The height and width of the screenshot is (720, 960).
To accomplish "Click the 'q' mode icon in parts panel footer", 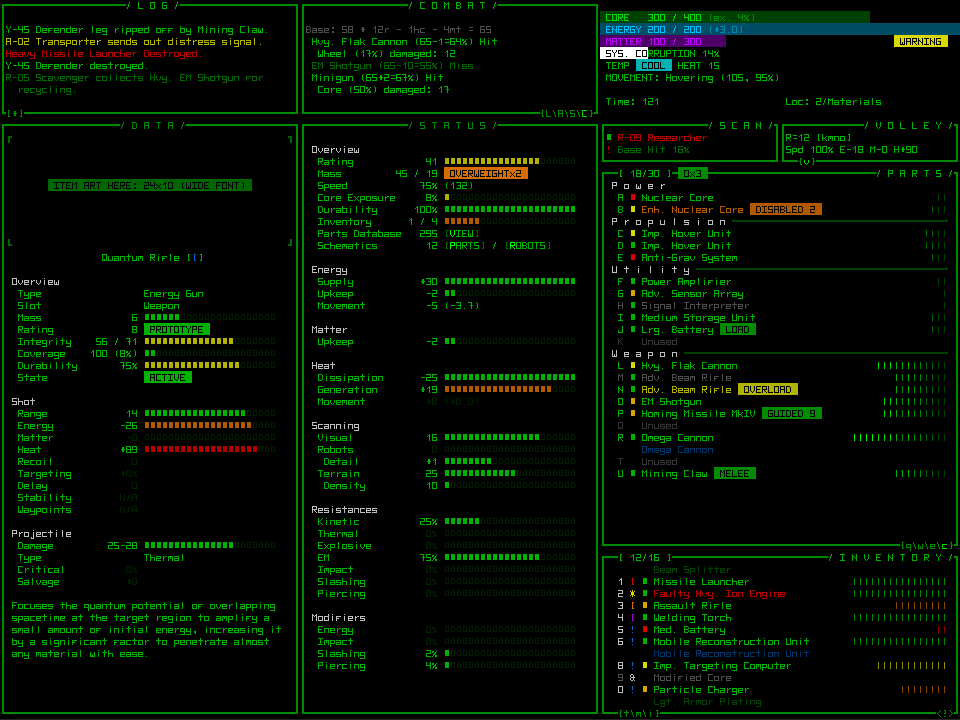I will (907, 545).
